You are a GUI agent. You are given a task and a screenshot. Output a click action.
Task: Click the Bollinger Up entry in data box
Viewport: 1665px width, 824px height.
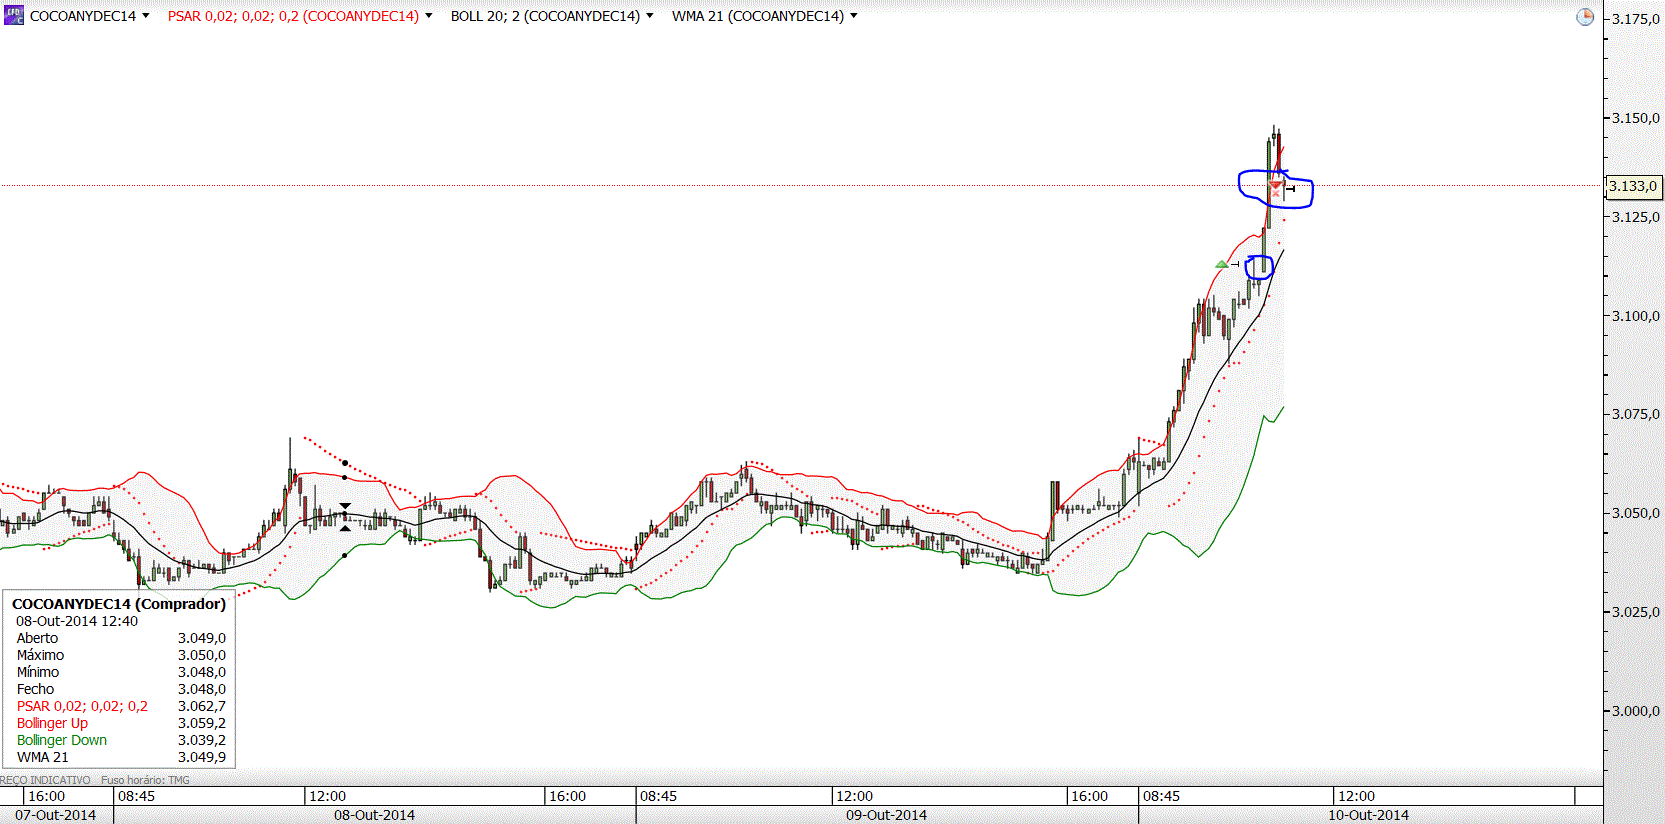pyautogui.click(x=52, y=723)
